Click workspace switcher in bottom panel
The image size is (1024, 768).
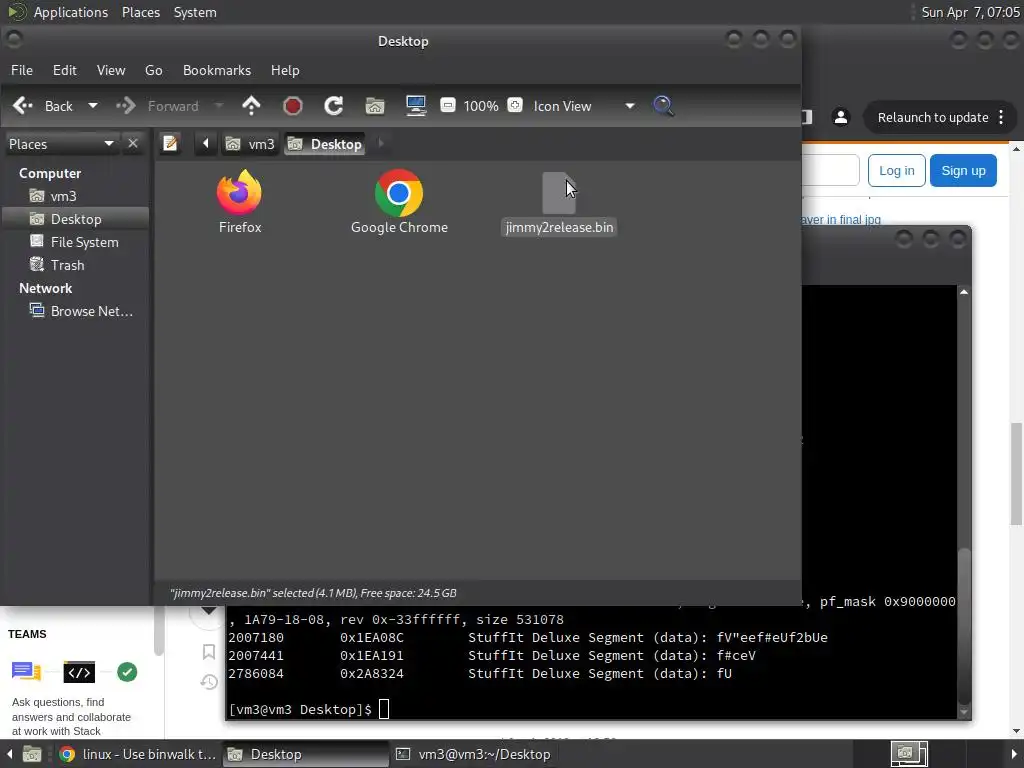pyautogui.click(x=909, y=754)
